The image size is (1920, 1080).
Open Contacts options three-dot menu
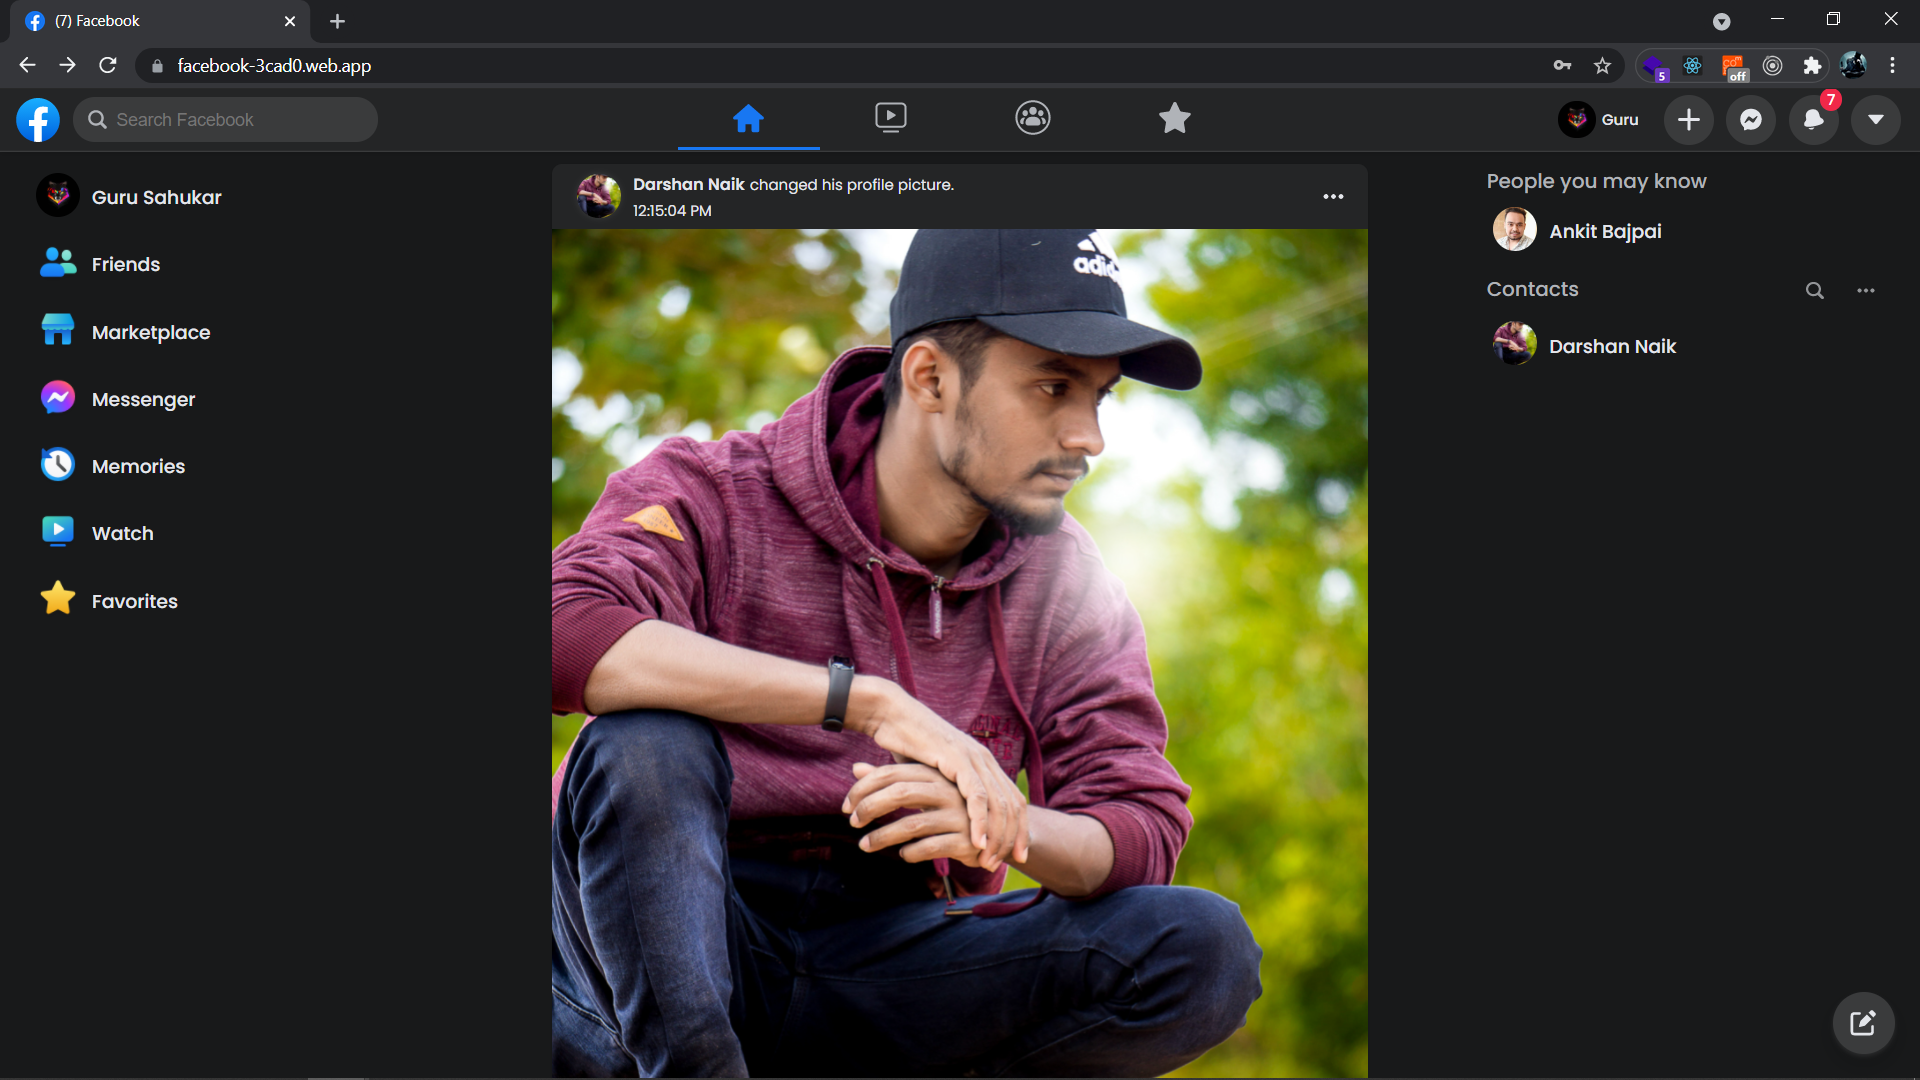point(1865,290)
